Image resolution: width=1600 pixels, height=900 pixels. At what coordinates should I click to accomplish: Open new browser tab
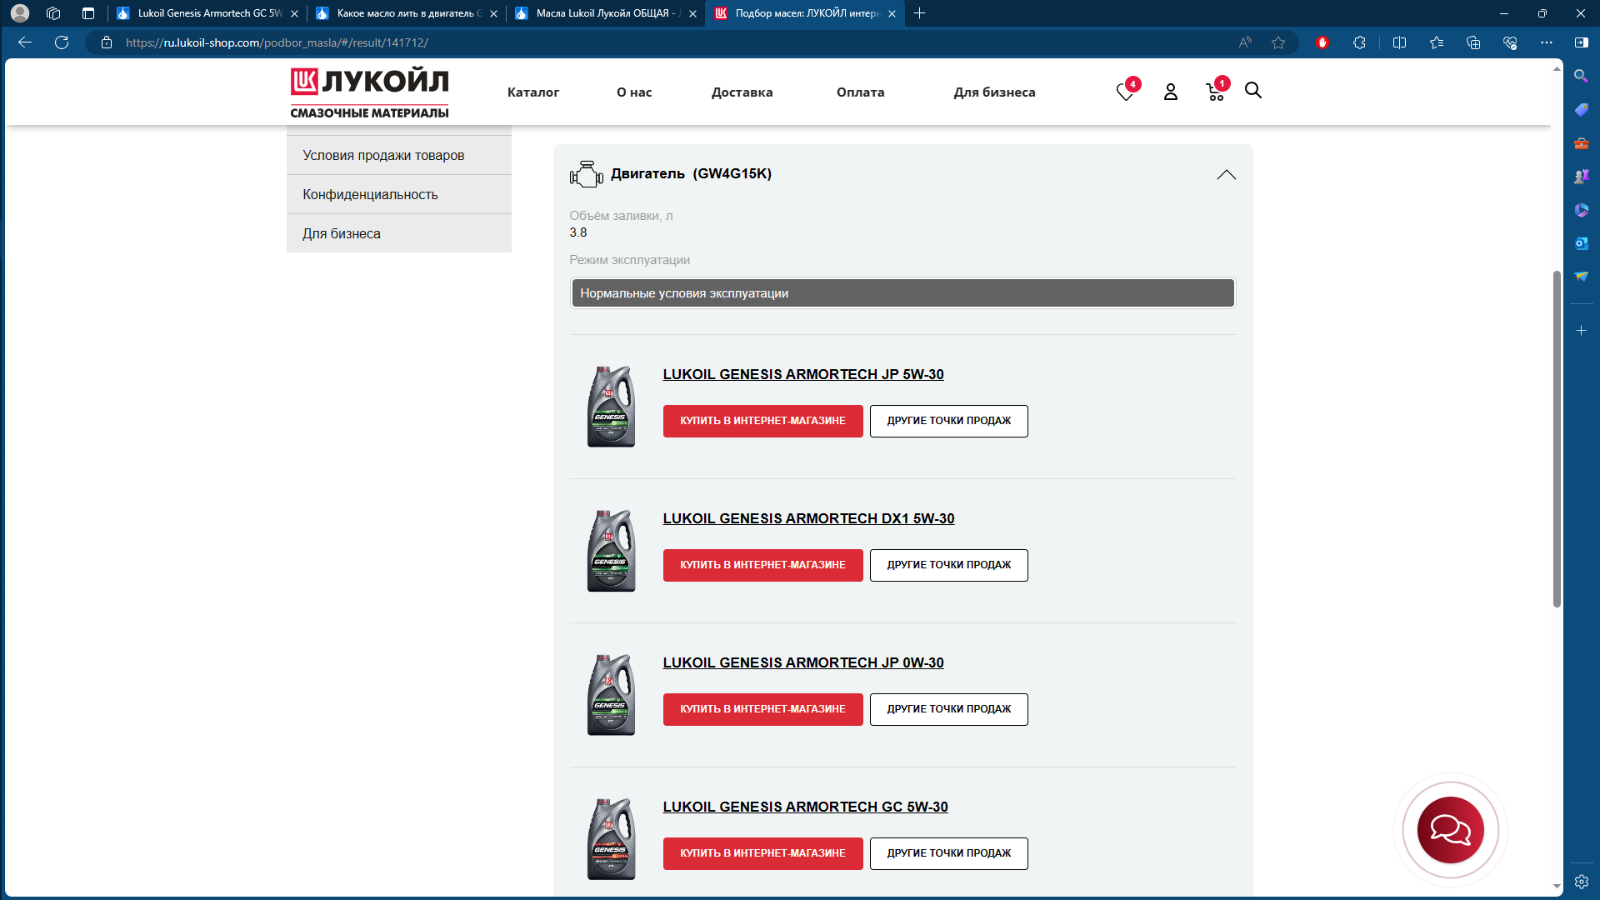[920, 13]
